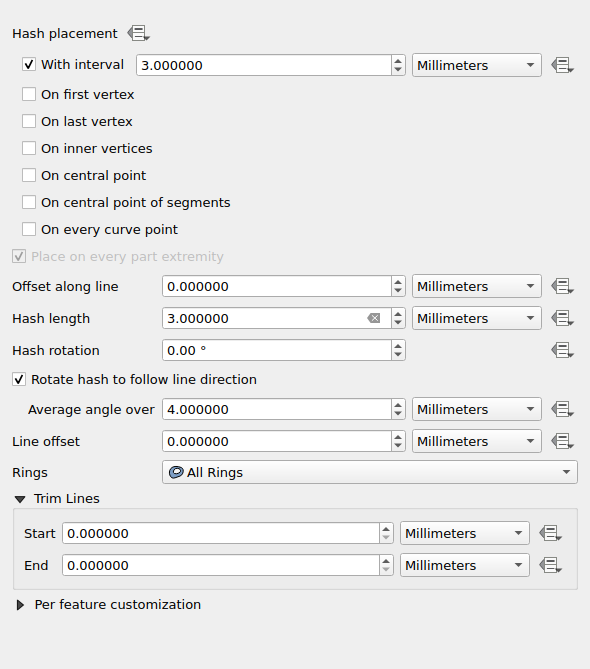Open data-defined override for Hash placement

coord(138,33)
